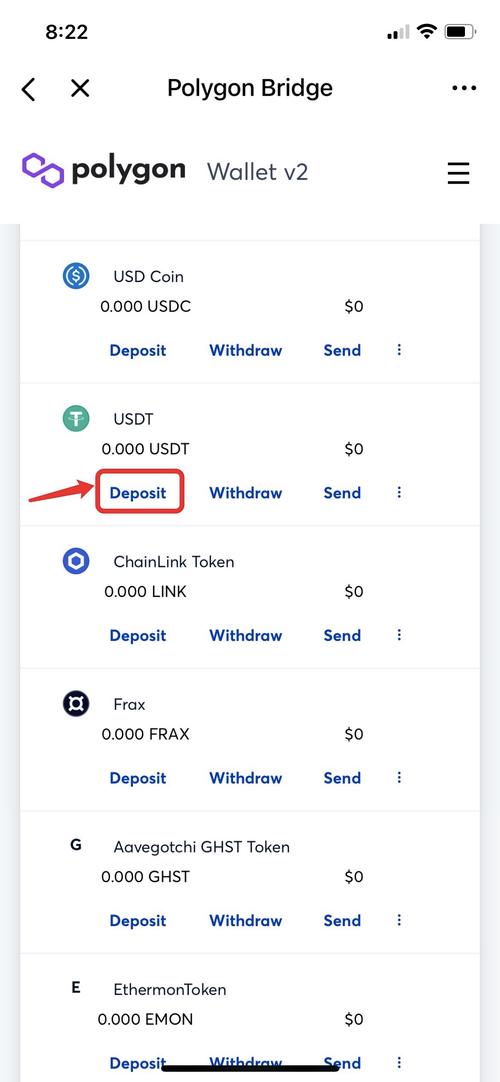Tap the ChainLink Token icon
The width and height of the screenshot is (500, 1082).
tap(76, 562)
